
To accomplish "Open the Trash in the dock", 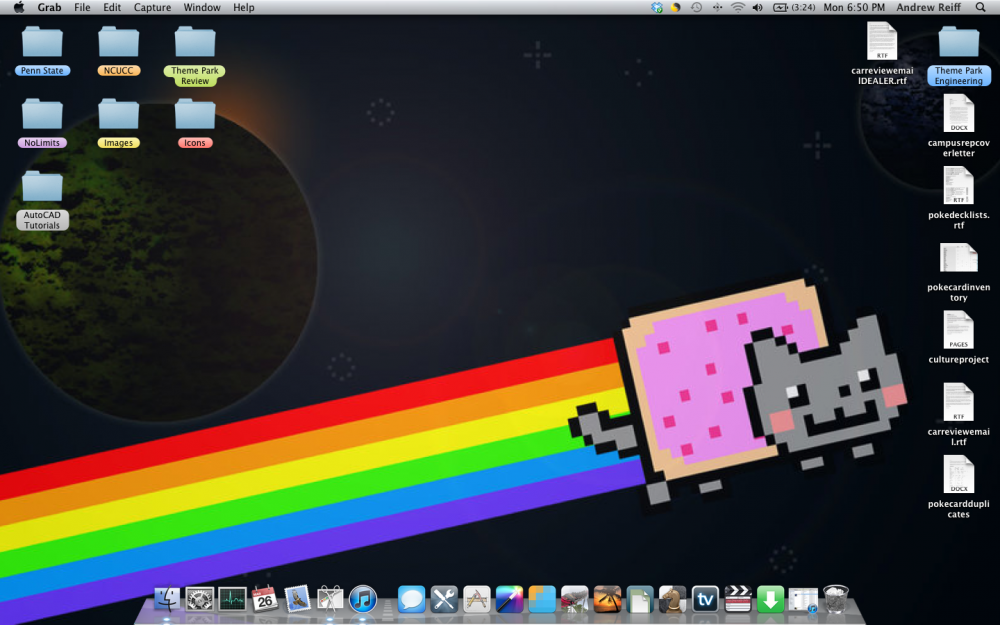I will [836, 599].
